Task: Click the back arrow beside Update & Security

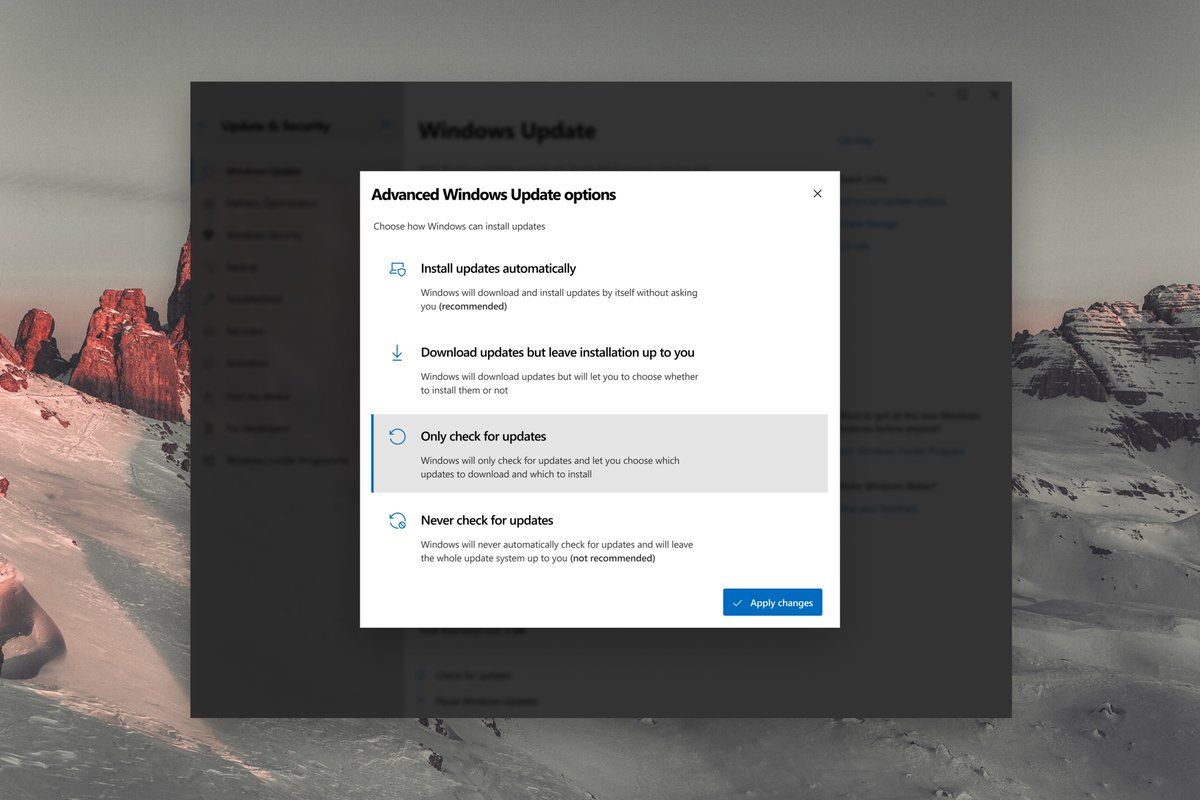Action: click(204, 126)
